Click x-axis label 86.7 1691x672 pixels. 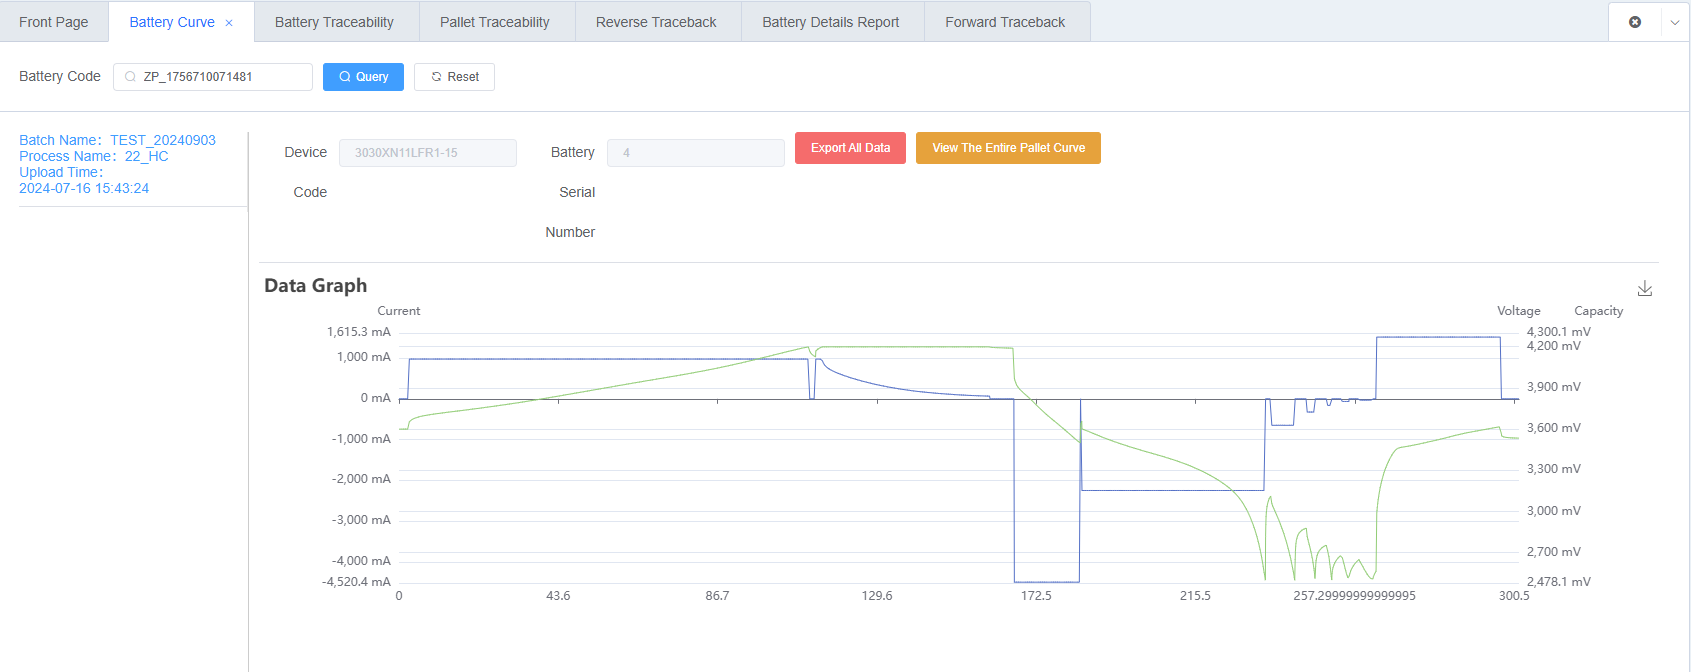pos(717,596)
